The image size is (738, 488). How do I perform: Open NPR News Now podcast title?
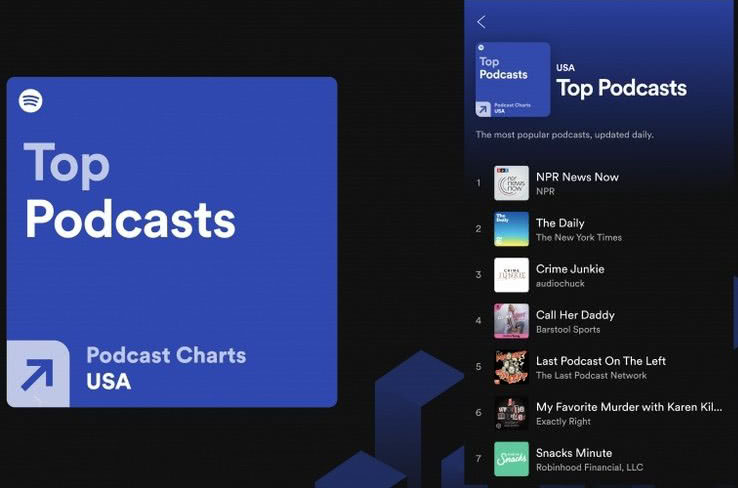click(x=577, y=177)
